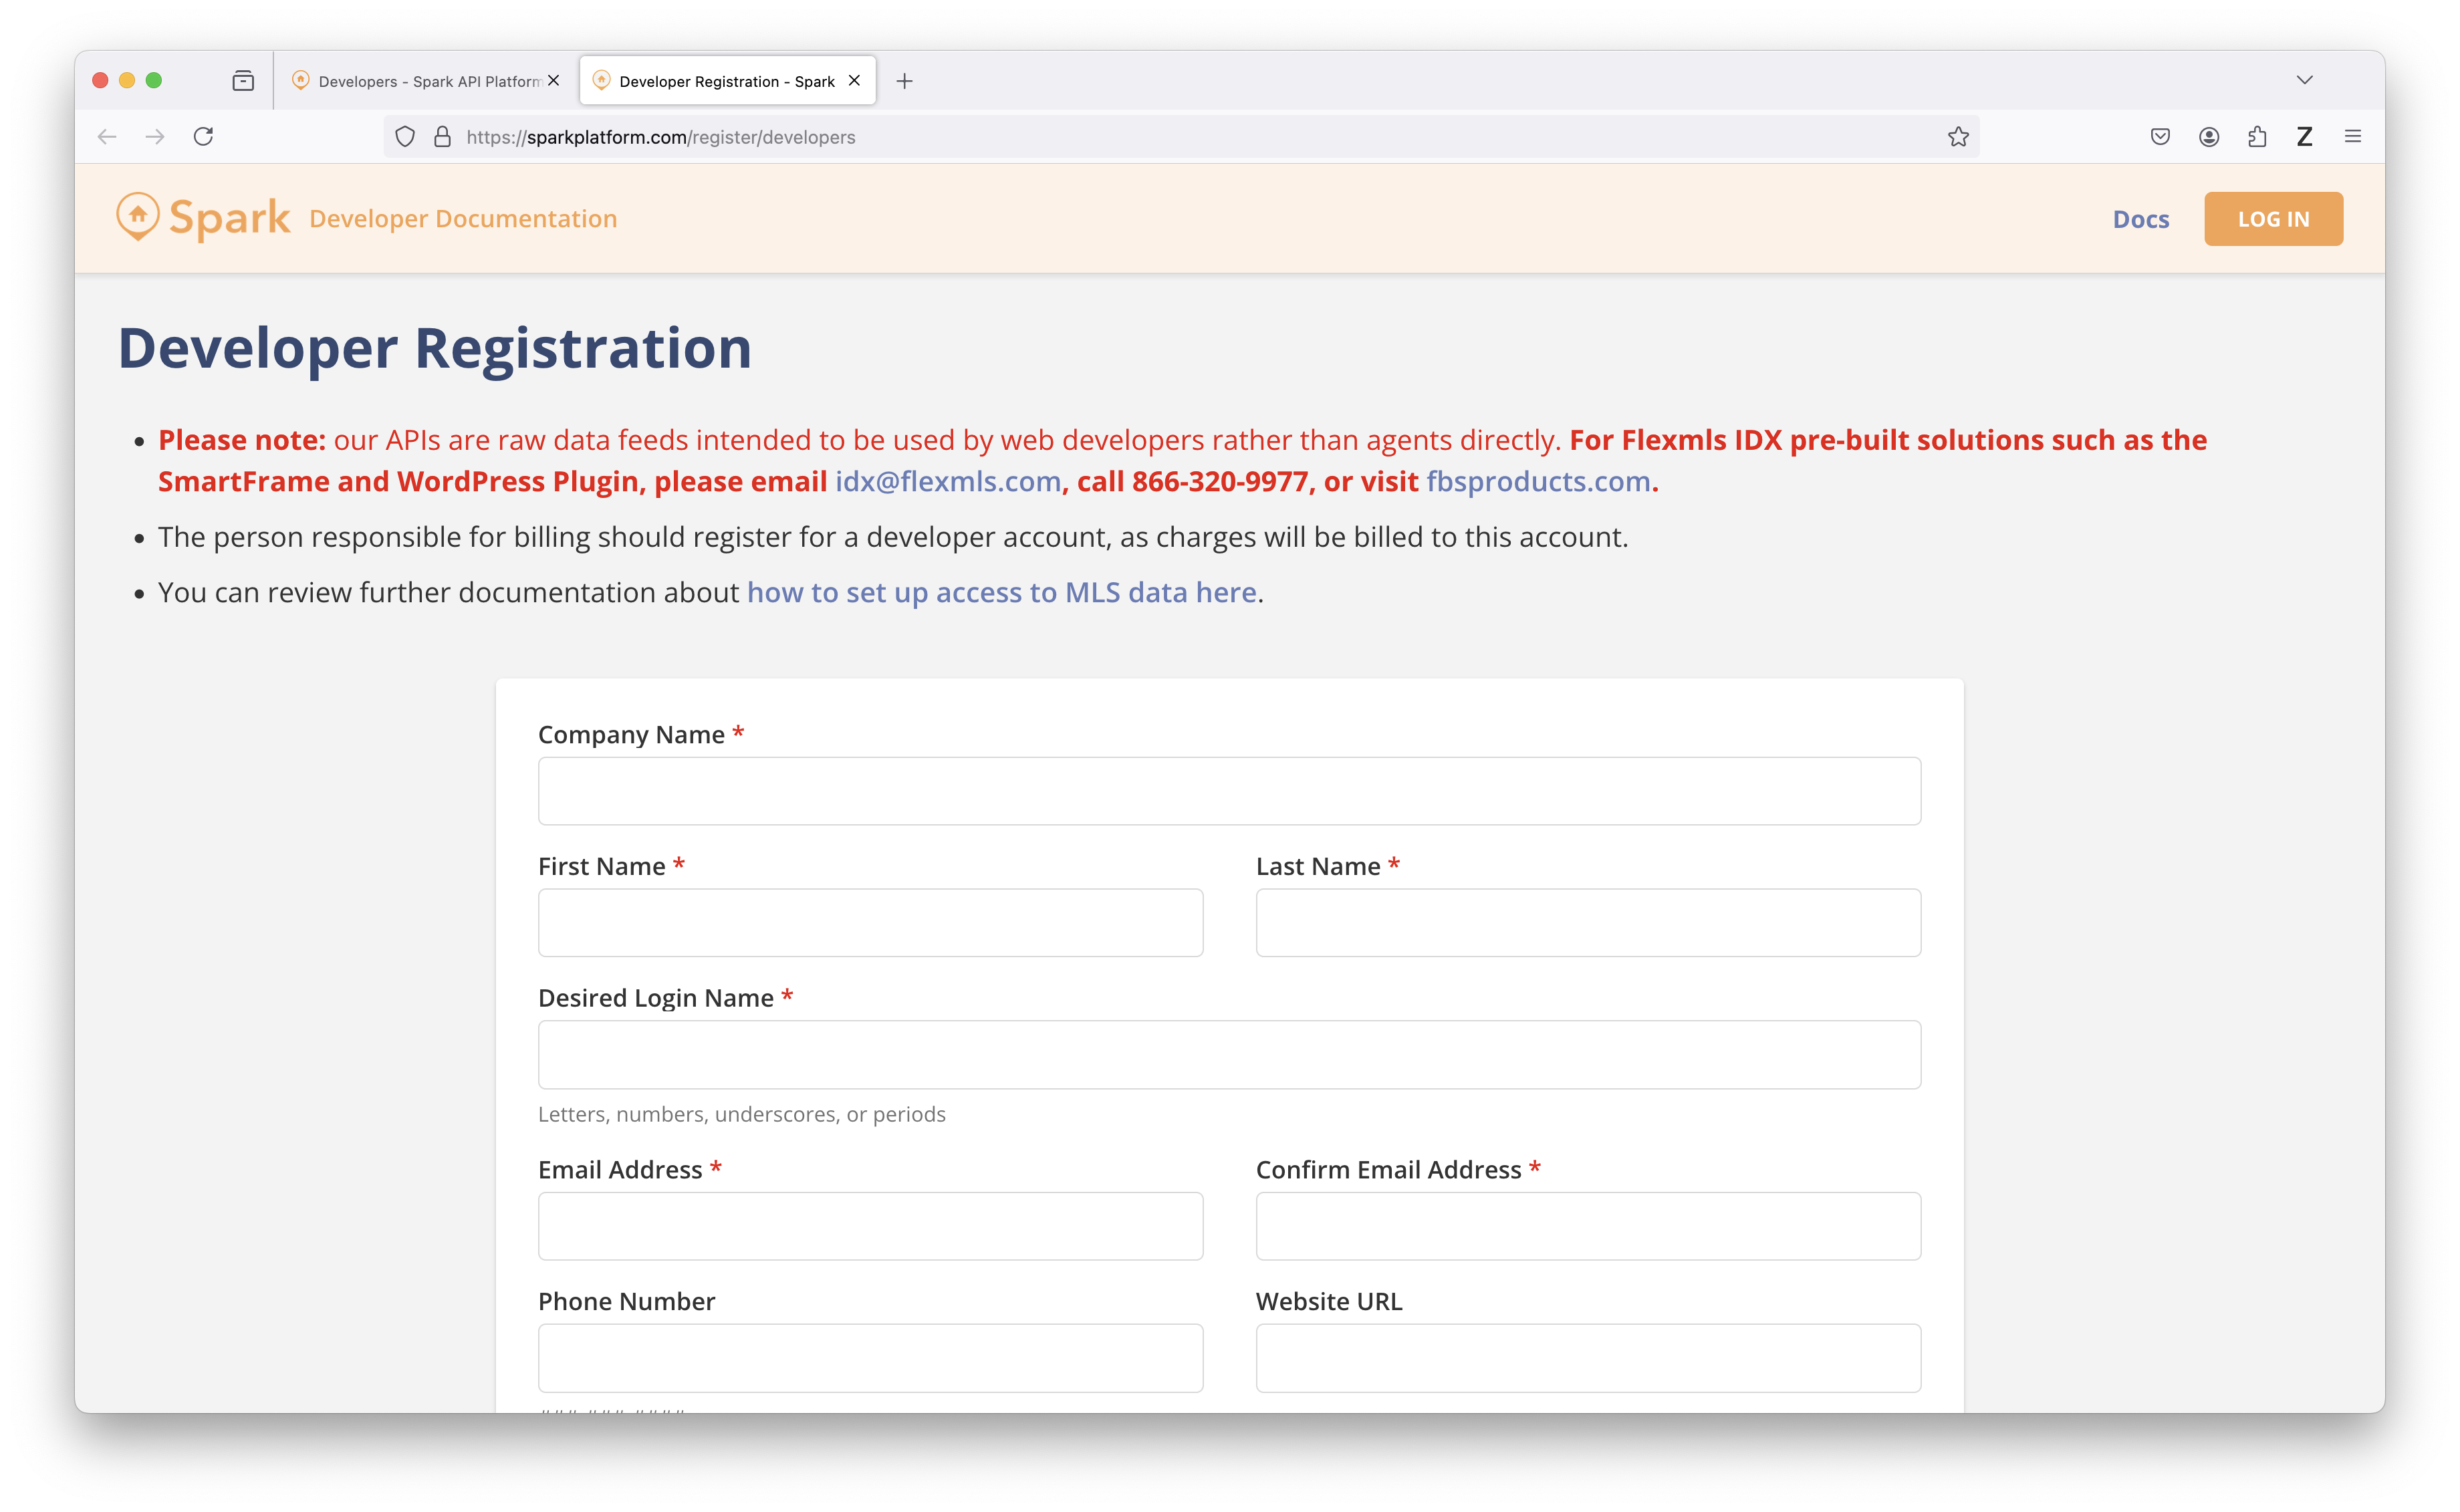Click the site security padlock icon
The width and height of the screenshot is (2460, 1512).
point(442,137)
